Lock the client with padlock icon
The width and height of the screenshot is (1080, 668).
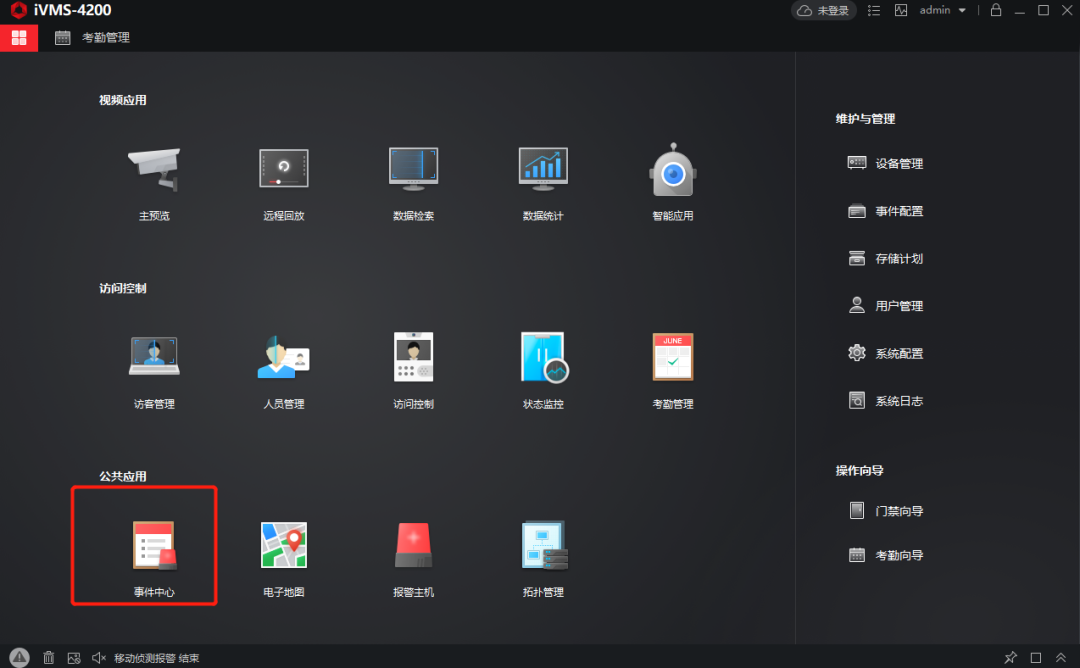tap(995, 10)
